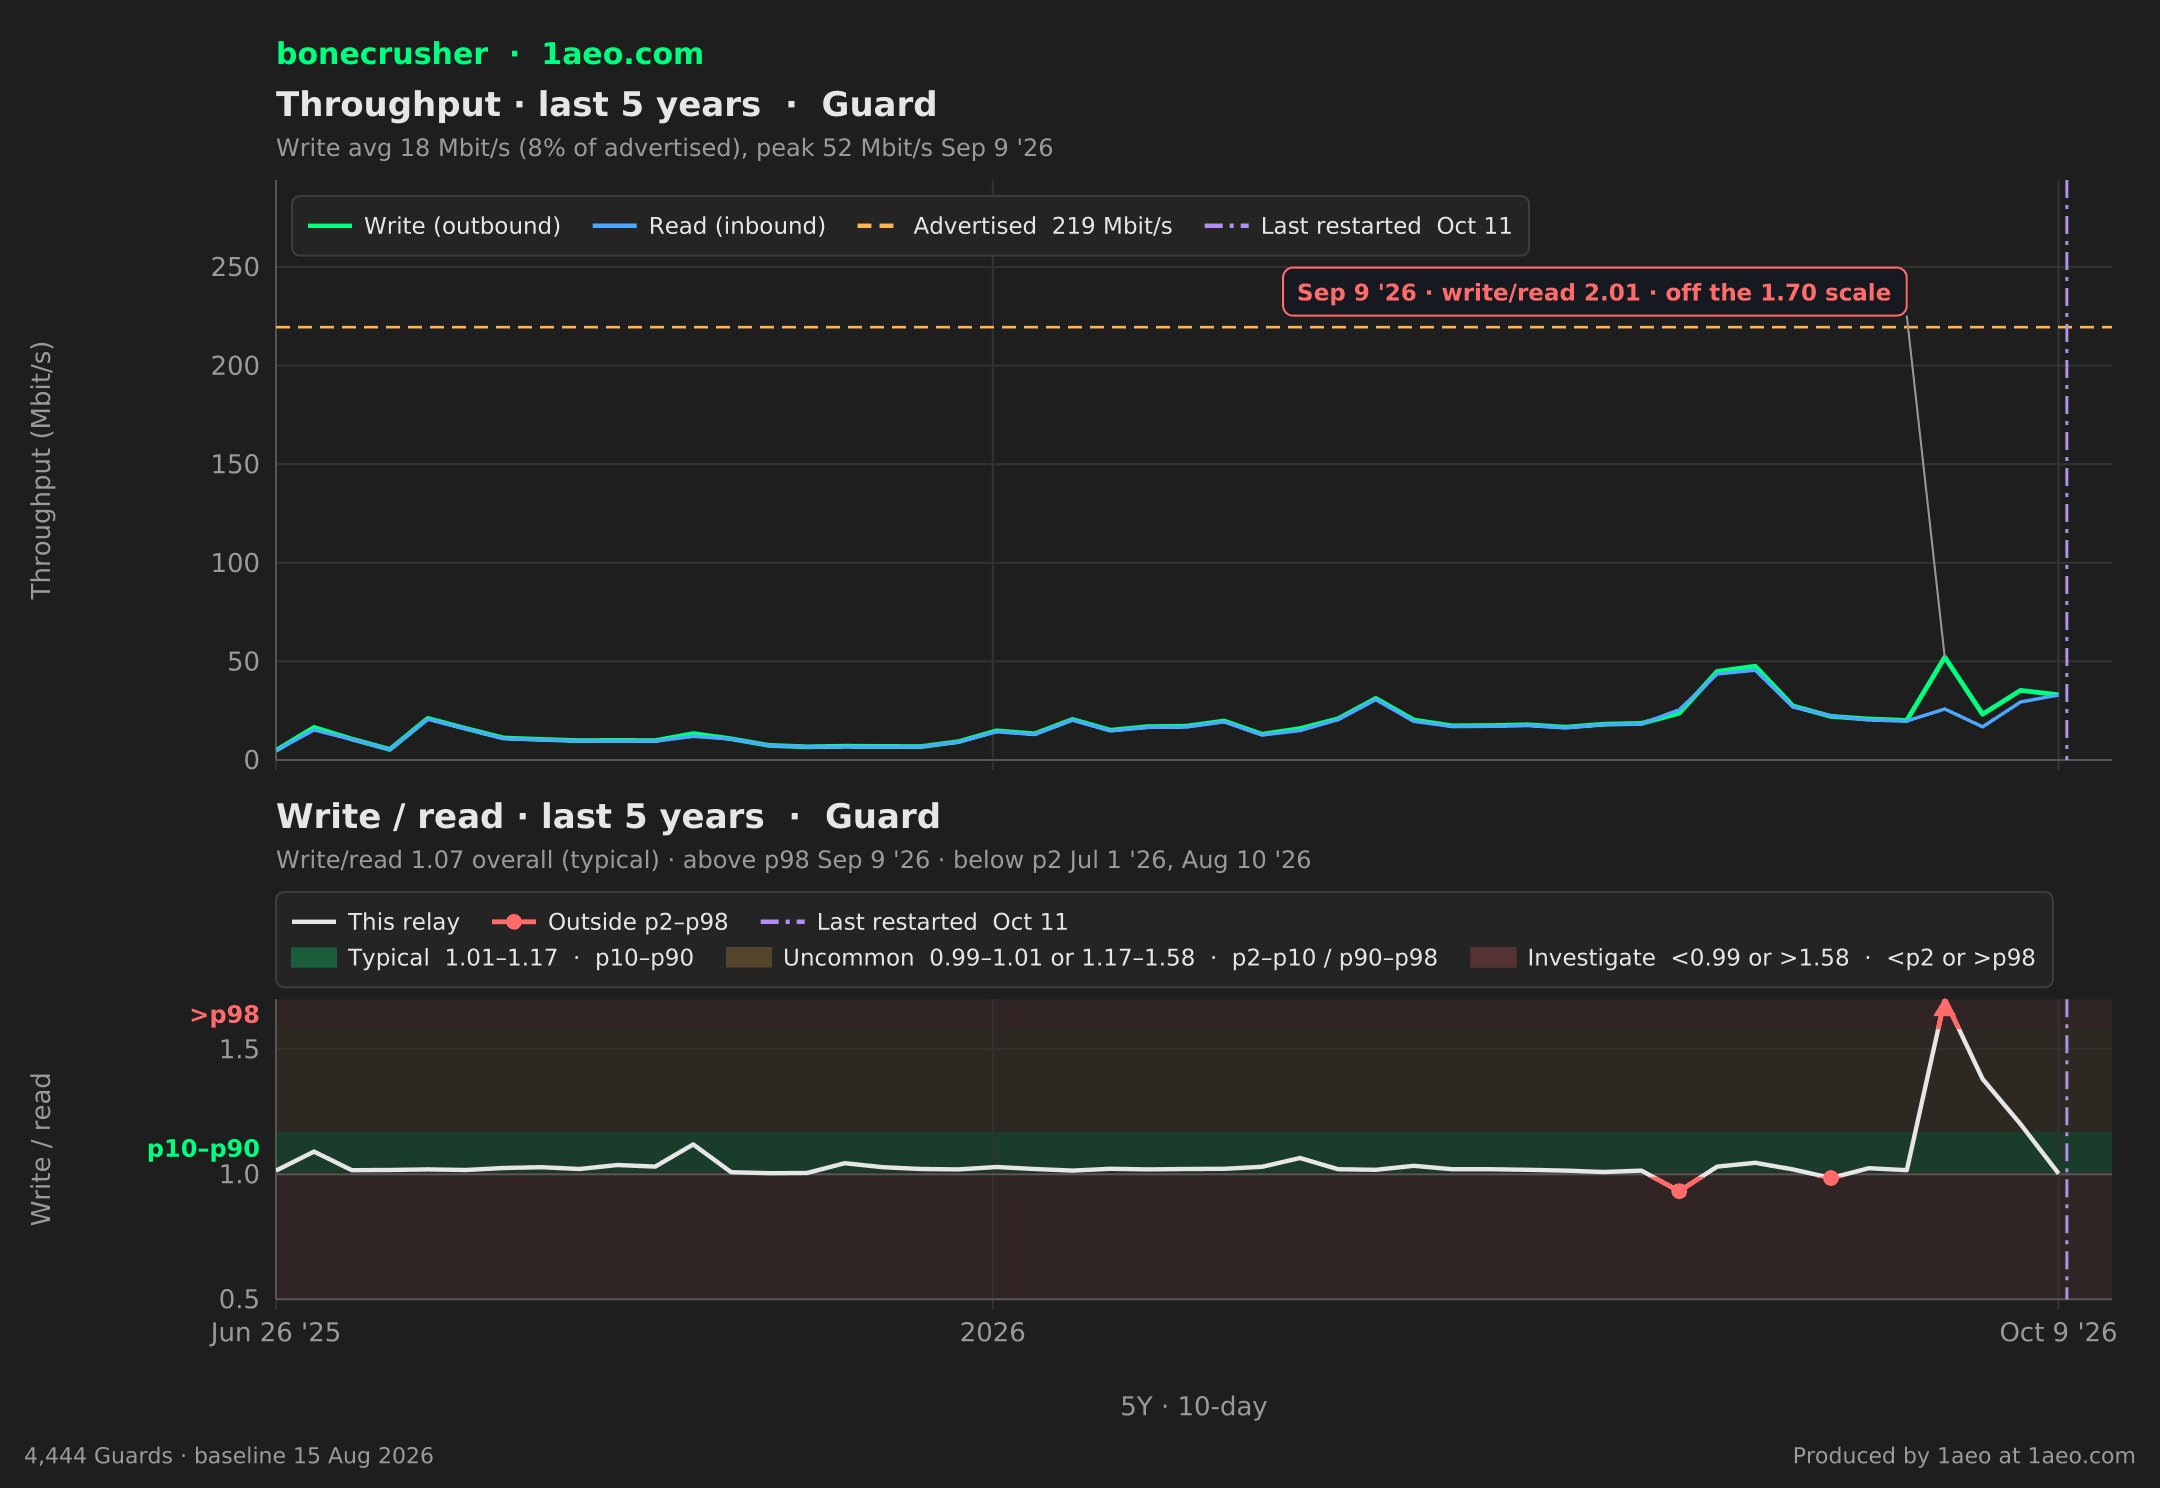Click the red Investigate legend swatch
This screenshot has height=1488, width=2160.
tap(1493, 958)
